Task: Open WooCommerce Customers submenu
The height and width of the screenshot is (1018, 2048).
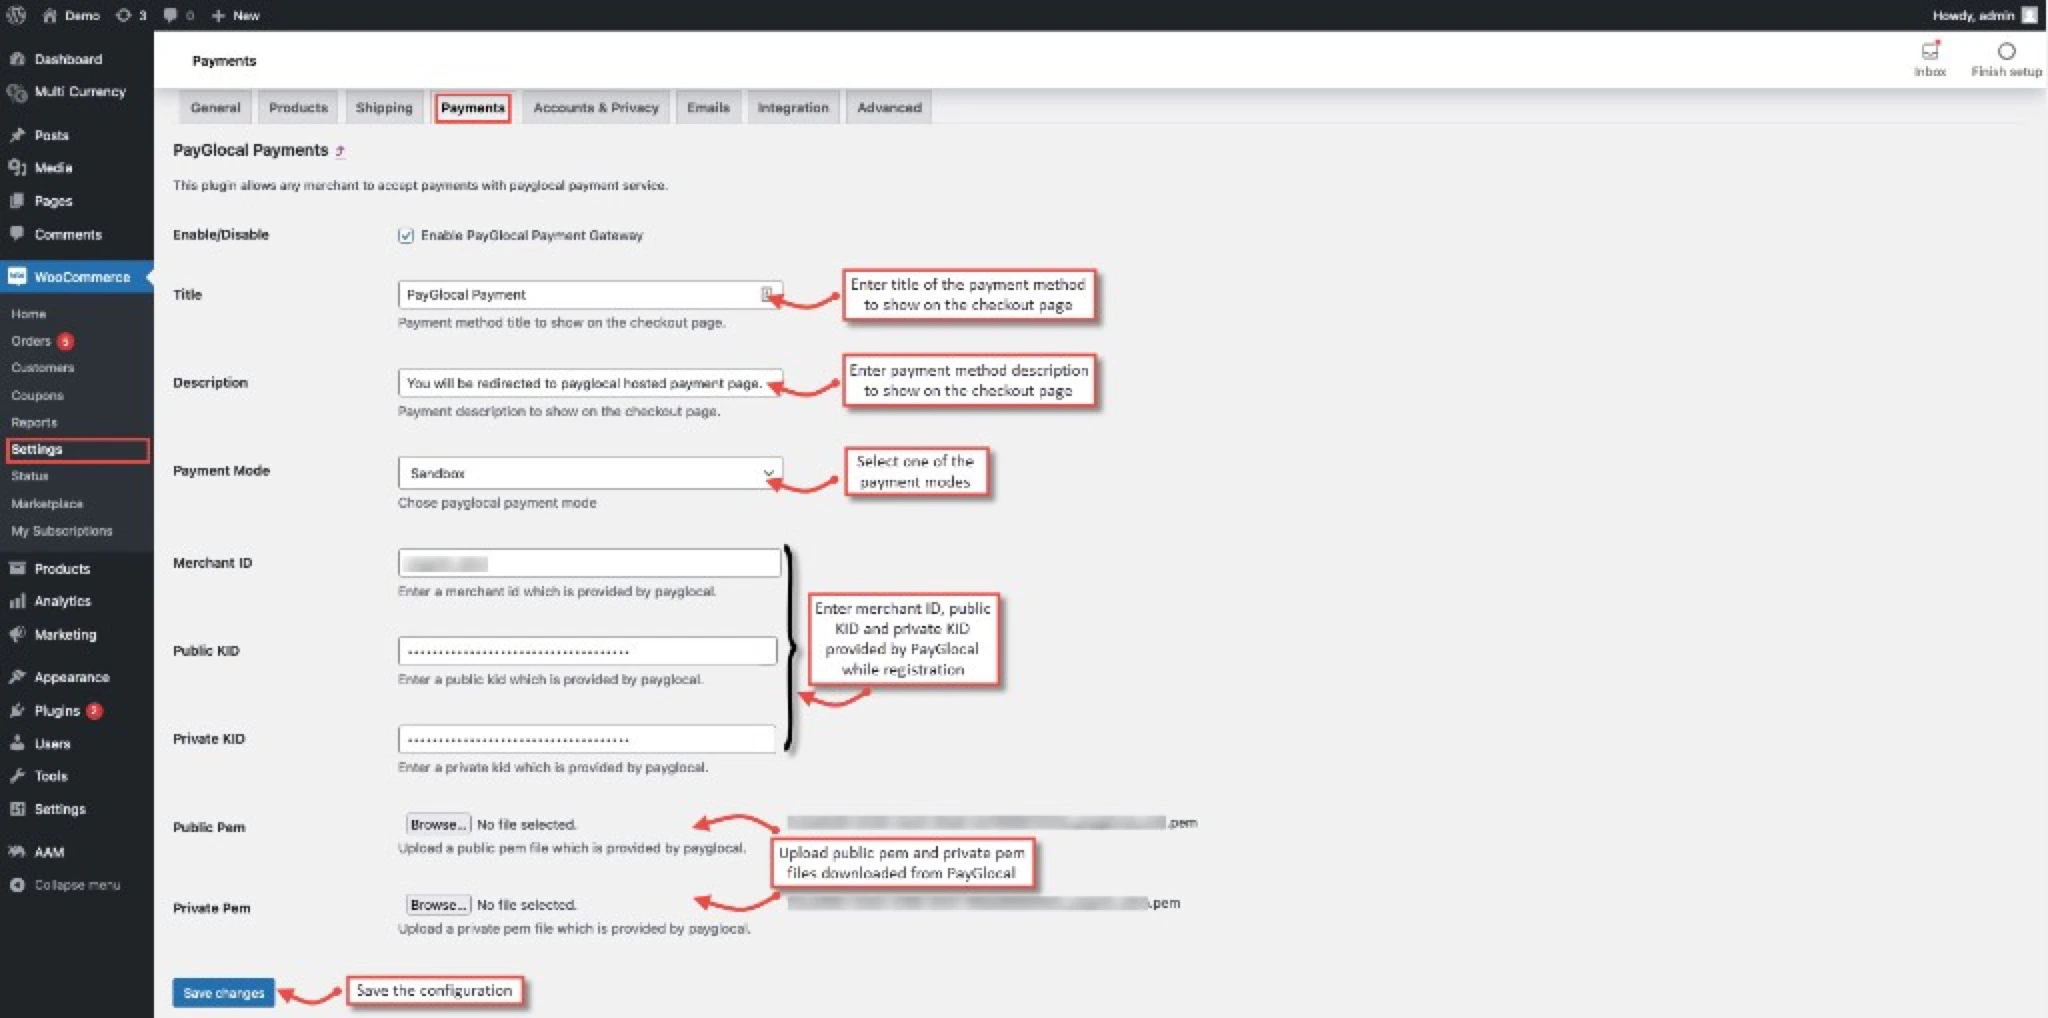Action: (43, 368)
